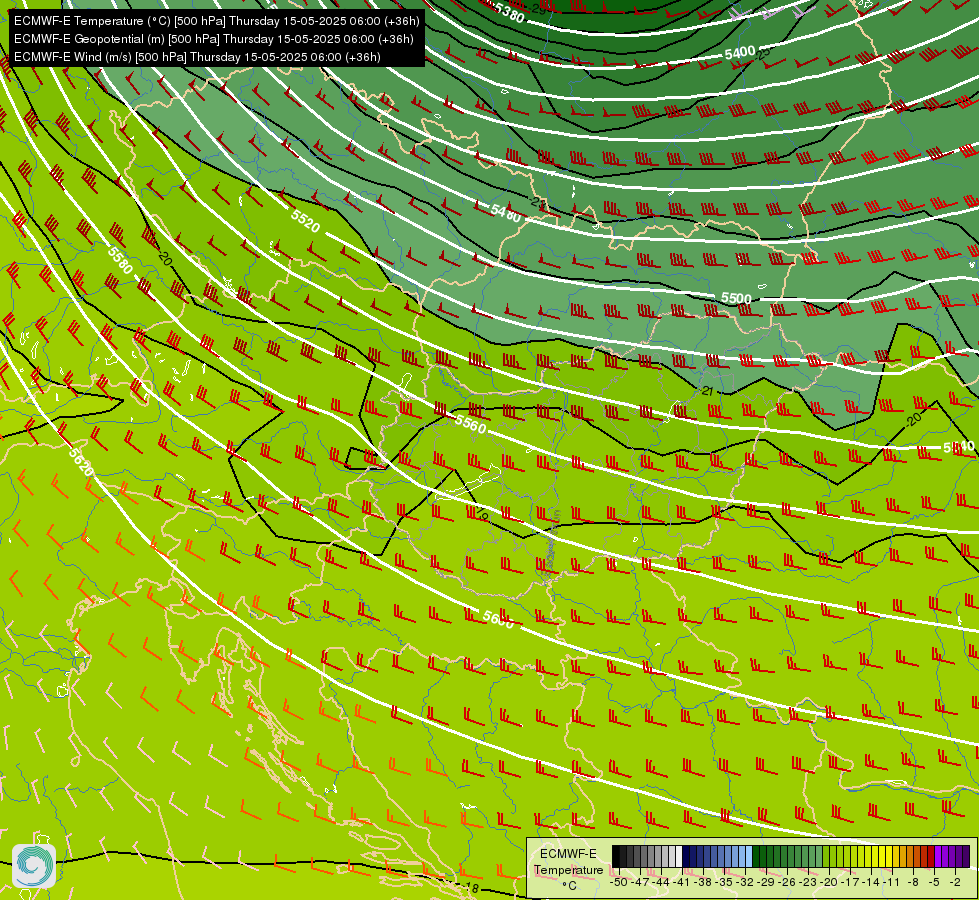979x900 pixels.
Task: Click the black swatch at the legend's left end
Action: coord(616,856)
